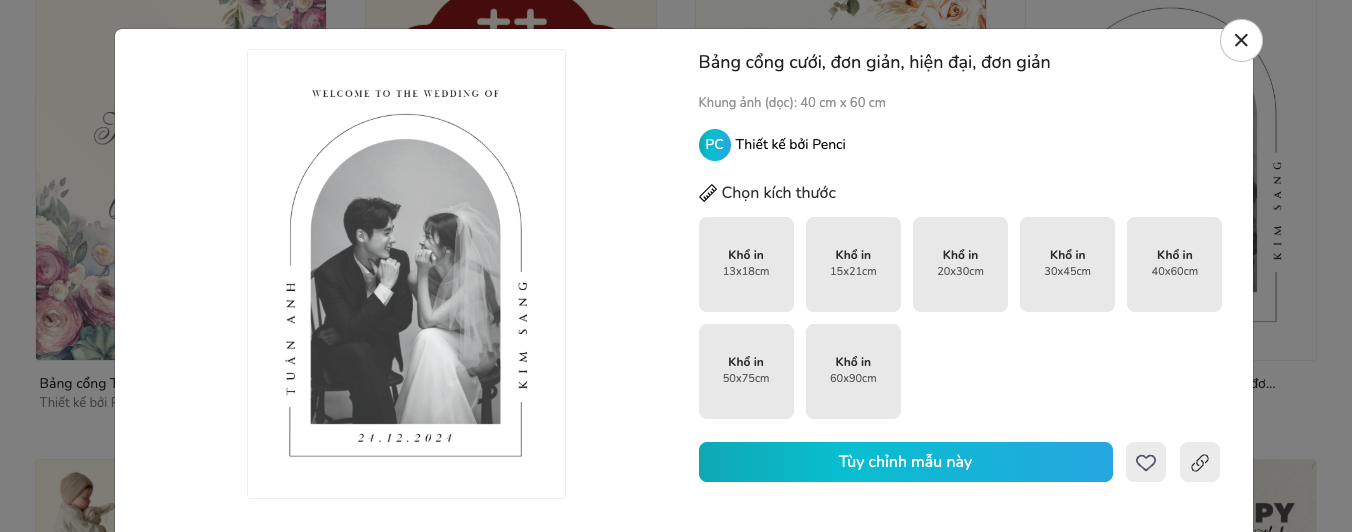The image size is (1352, 532).
Task: Click the Tùy chỉnh mẫu này button
Action: click(905, 462)
